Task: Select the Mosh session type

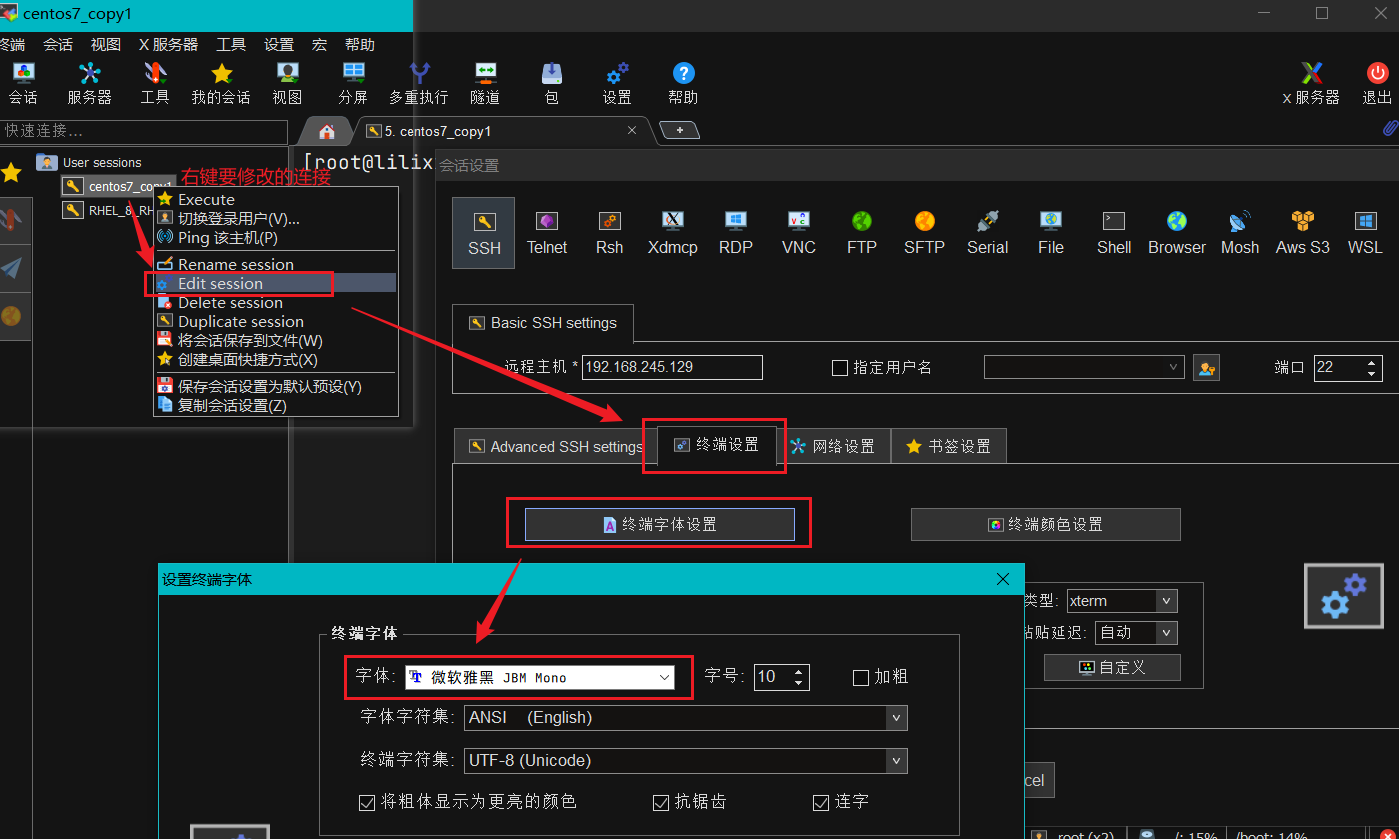Action: [x=1240, y=233]
